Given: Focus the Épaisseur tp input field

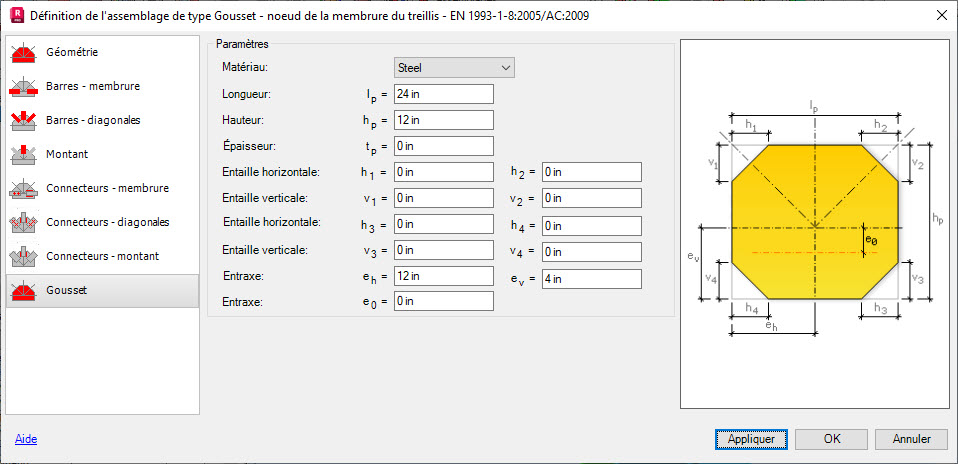Looking at the screenshot, I should [x=444, y=146].
